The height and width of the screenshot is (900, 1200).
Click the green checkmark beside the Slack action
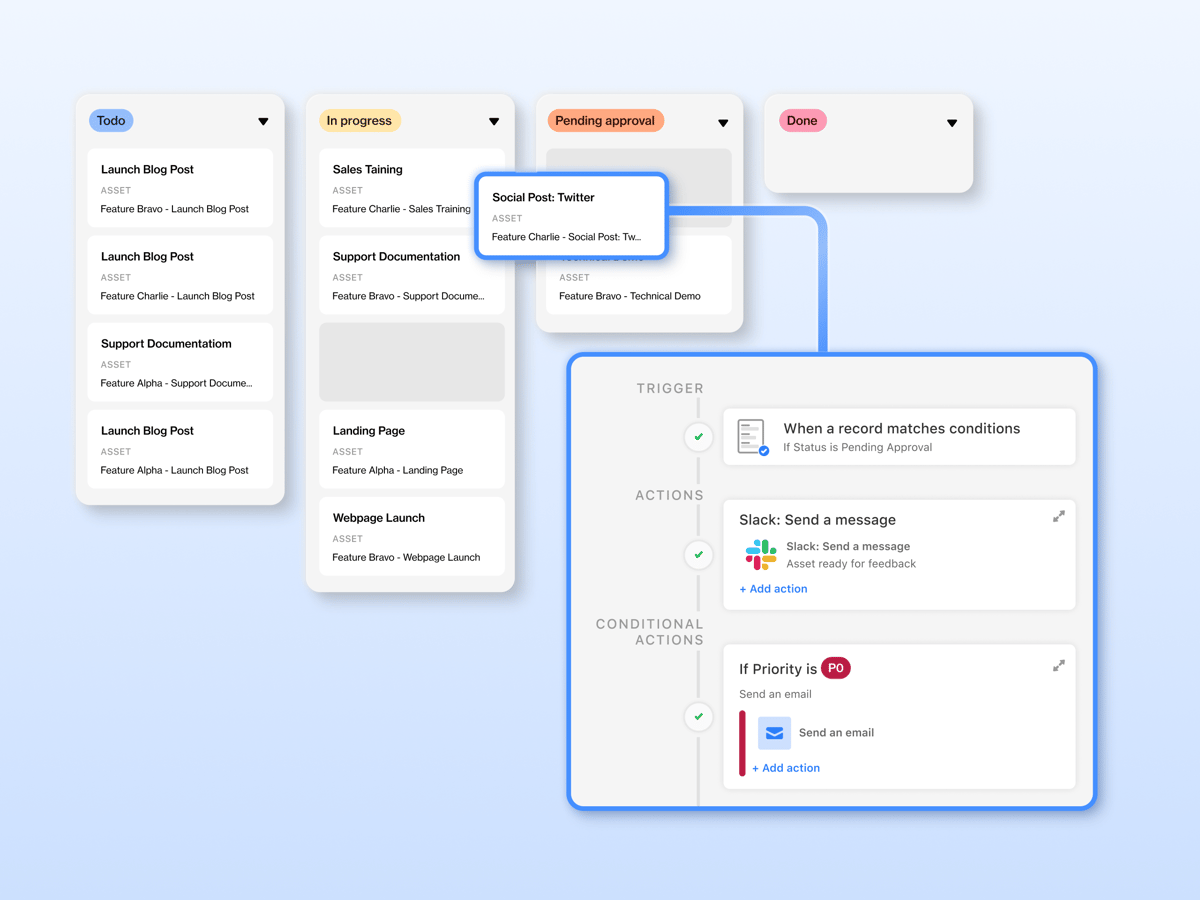pos(698,555)
